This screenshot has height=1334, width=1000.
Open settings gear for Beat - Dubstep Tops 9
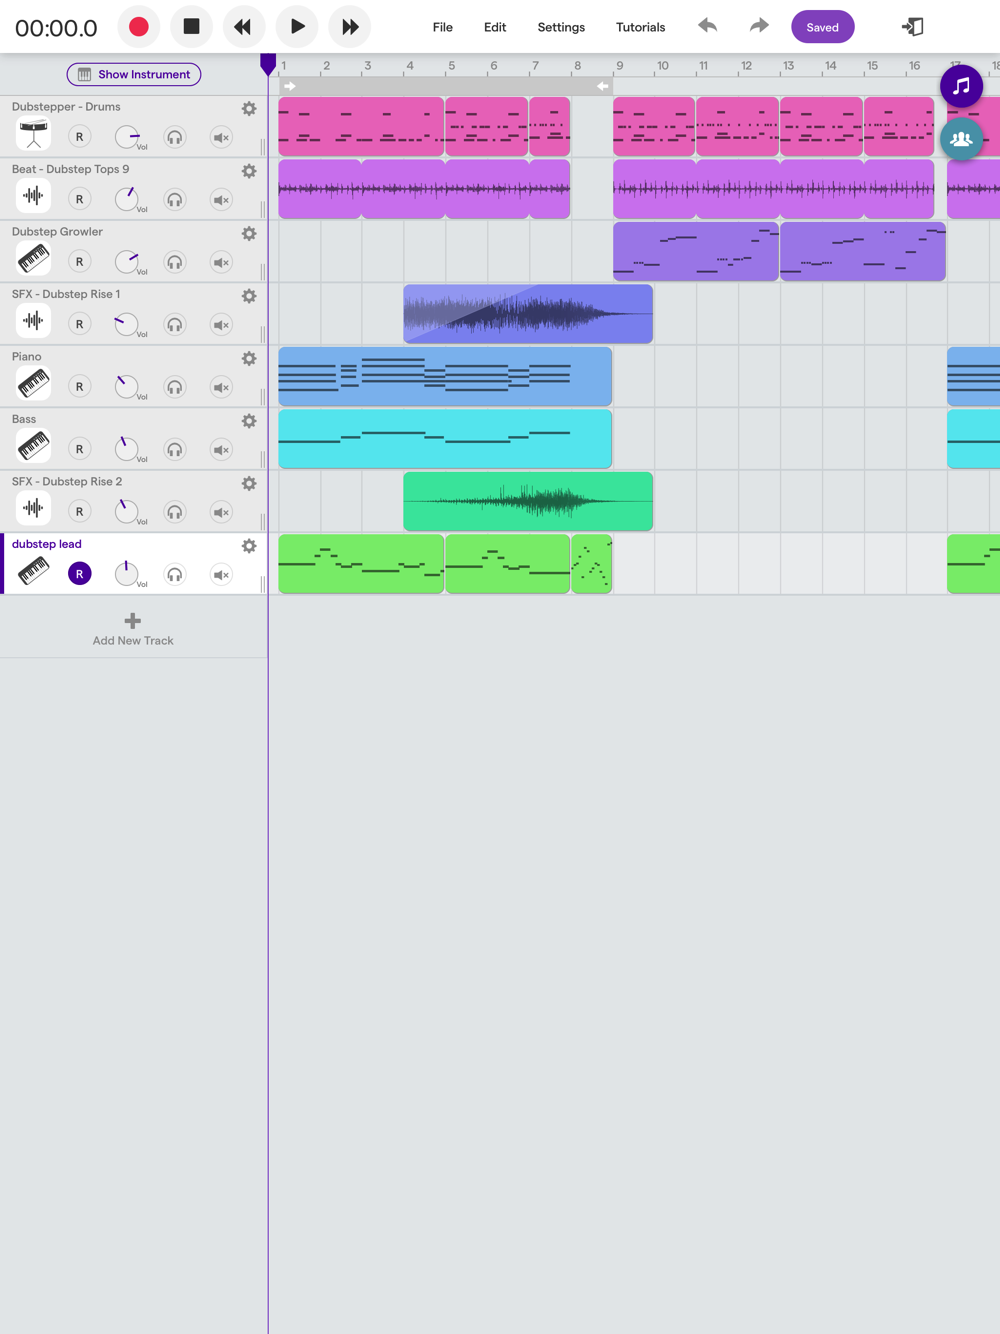click(249, 171)
